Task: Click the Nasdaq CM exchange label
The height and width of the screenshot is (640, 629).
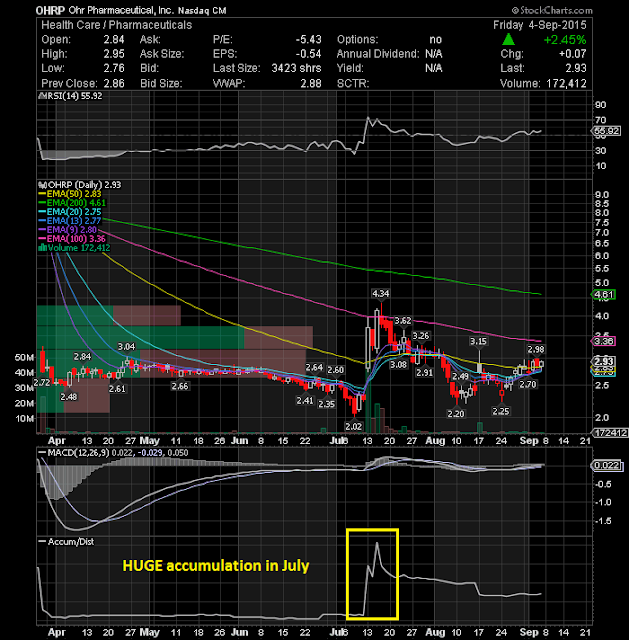Action: [x=202, y=11]
